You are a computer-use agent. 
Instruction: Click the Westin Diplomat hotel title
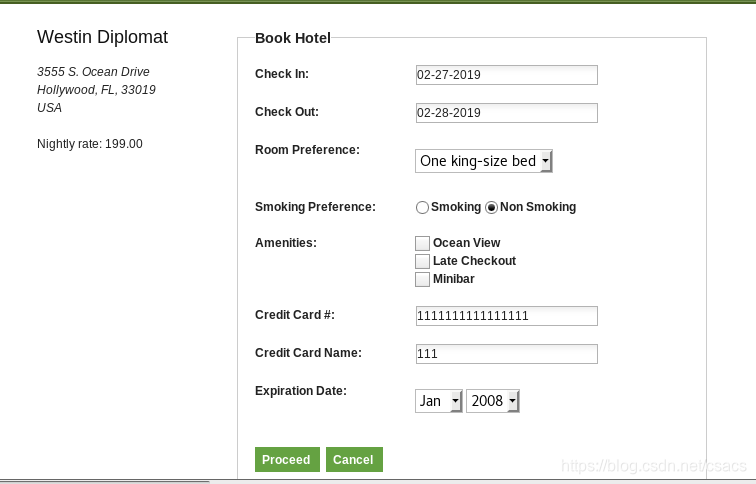(x=102, y=37)
